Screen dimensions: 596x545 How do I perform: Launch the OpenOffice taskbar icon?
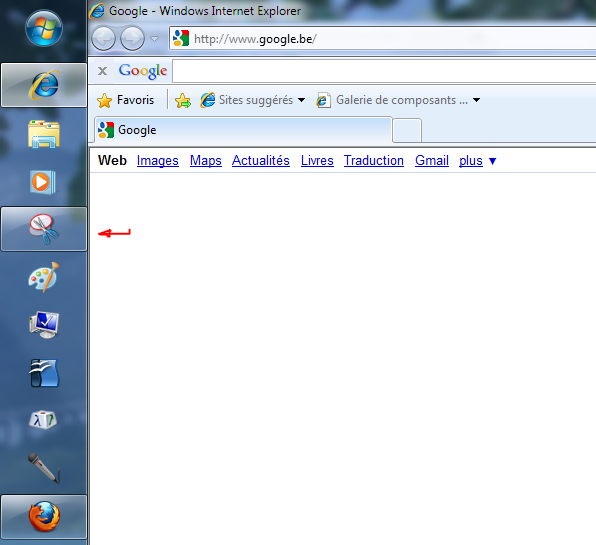[44, 373]
